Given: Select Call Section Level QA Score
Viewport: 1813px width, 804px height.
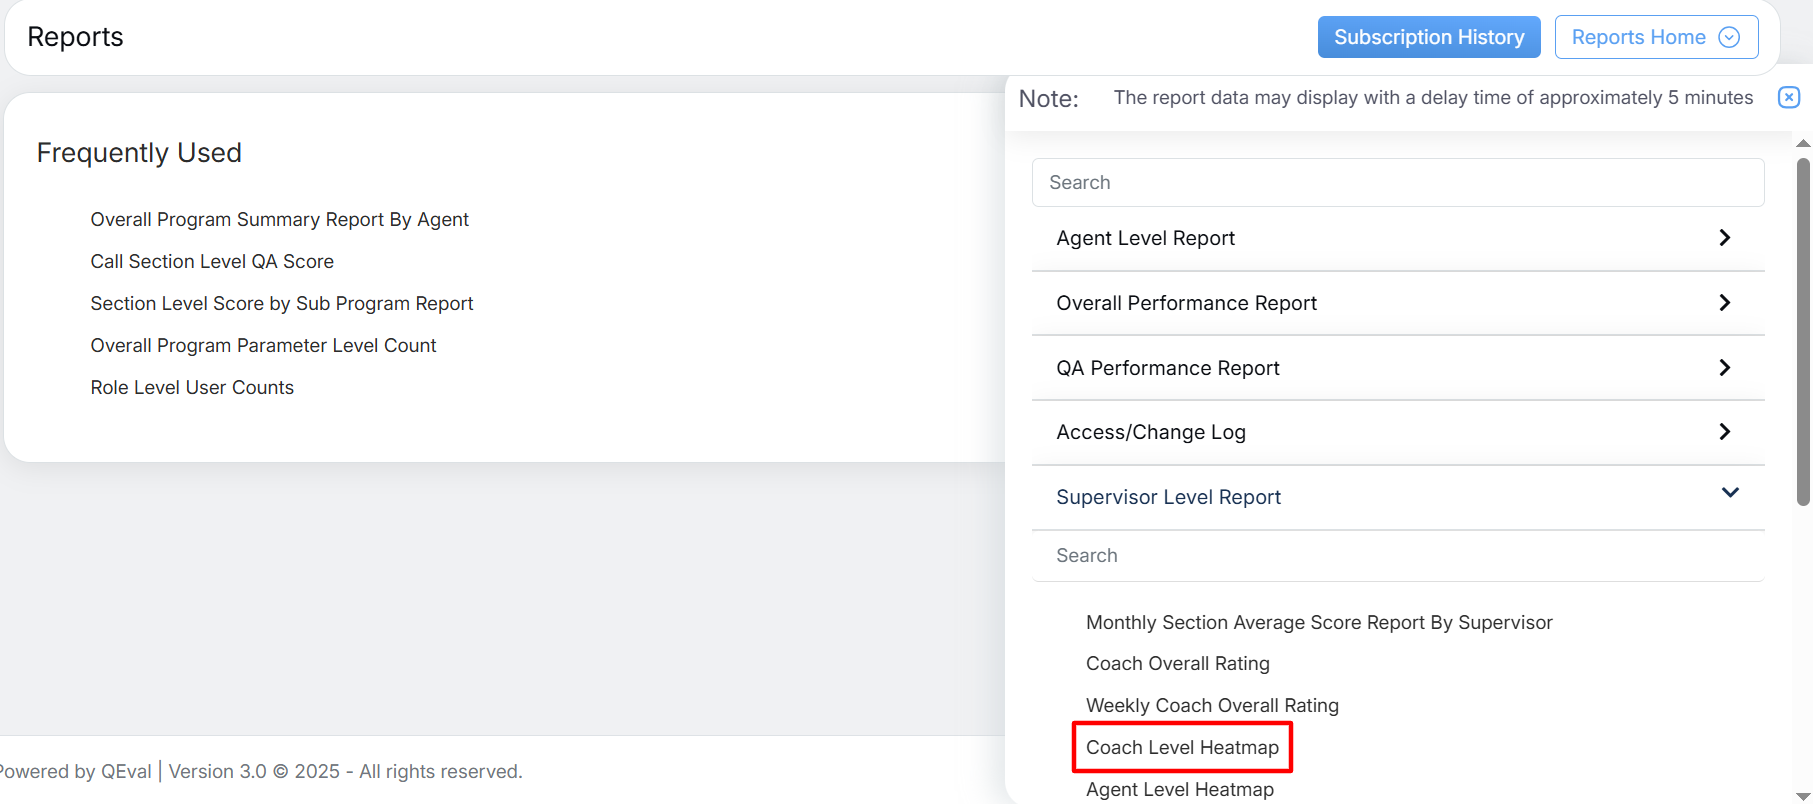Looking at the screenshot, I should 212,262.
